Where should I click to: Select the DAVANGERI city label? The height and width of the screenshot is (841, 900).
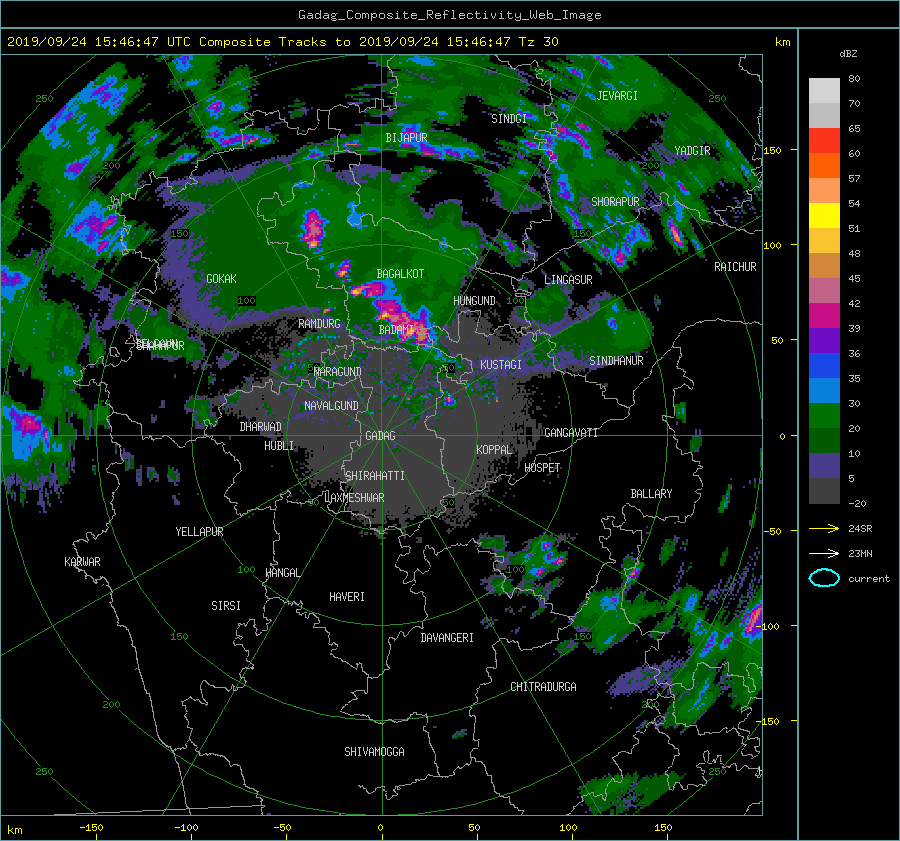point(447,638)
